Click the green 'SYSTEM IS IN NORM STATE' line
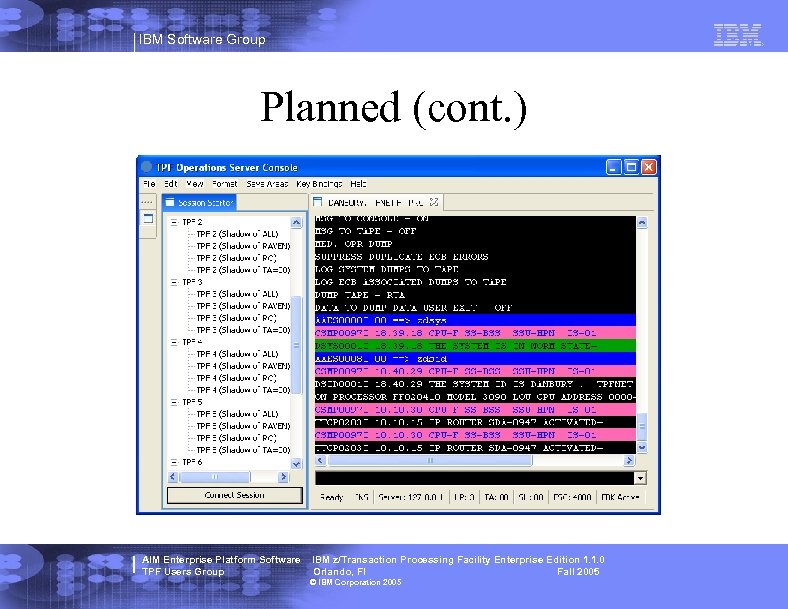The width and height of the screenshot is (788, 609). click(x=475, y=346)
